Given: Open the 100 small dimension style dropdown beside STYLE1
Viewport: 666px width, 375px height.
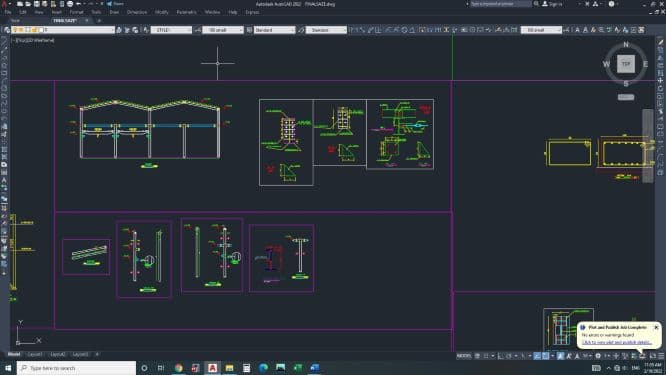Looking at the screenshot, I should (x=223, y=30).
